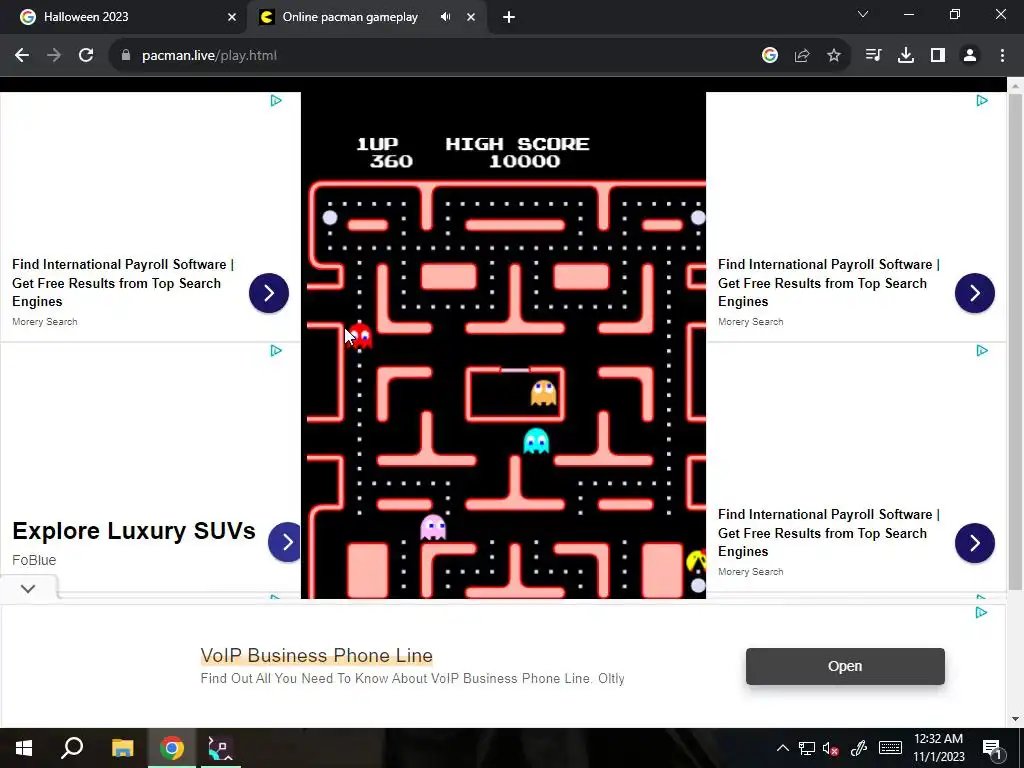Image resolution: width=1024 pixels, height=768 pixels.
Task: Open lower-right Find International Payroll Software link
Action: [829, 533]
